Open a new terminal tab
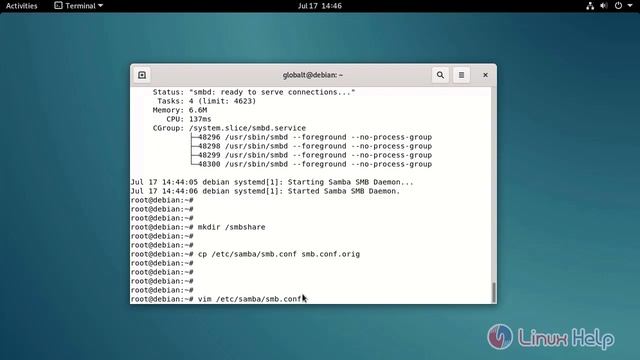The image size is (640, 360). click(142, 75)
